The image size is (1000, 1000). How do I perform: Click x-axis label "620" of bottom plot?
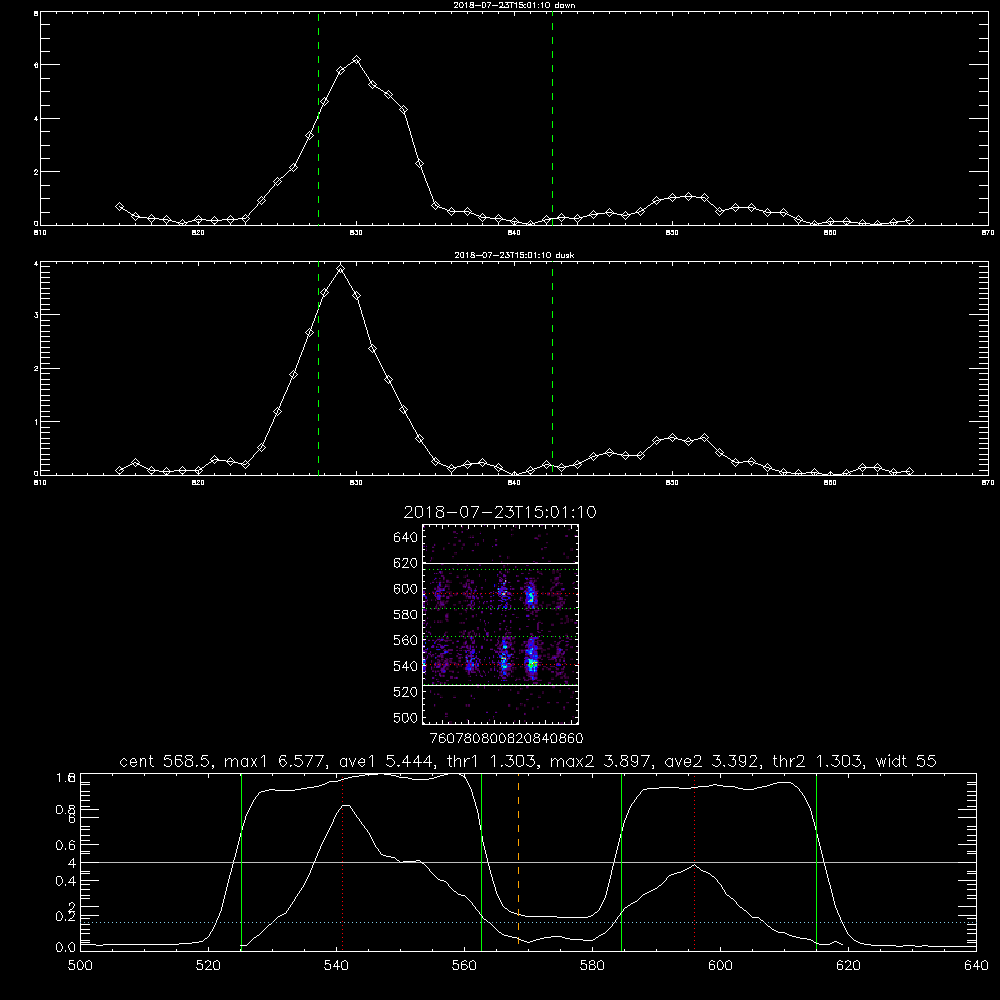(848, 966)
